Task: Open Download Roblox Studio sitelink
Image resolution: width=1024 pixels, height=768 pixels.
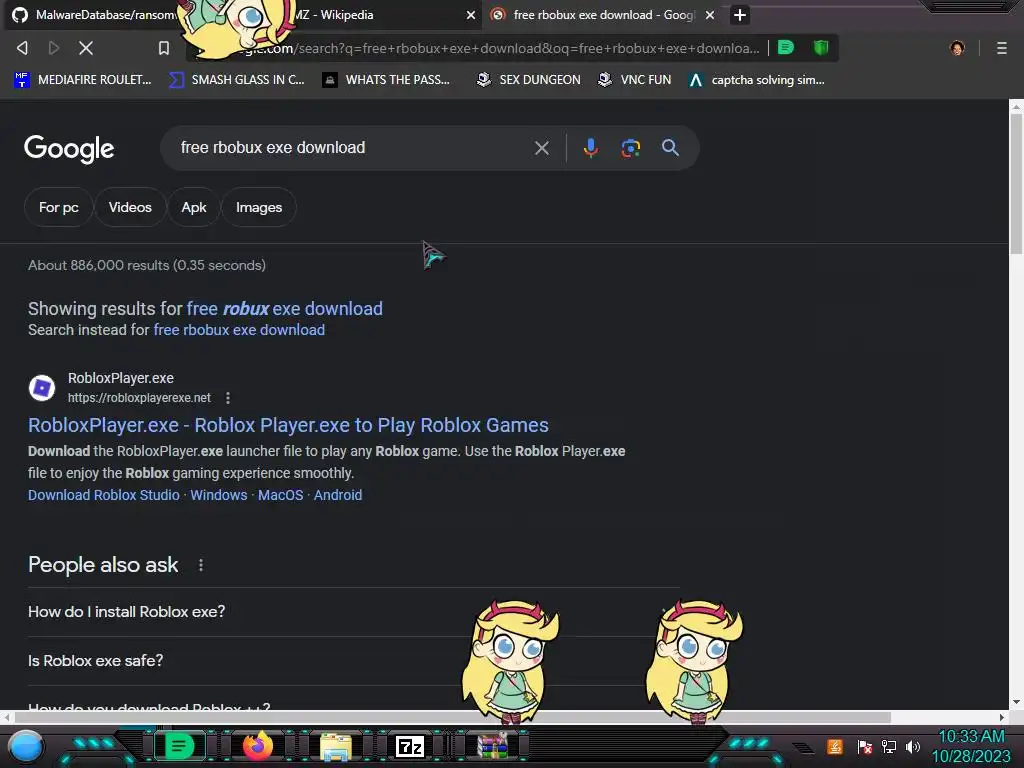Action: pos(104,495)
